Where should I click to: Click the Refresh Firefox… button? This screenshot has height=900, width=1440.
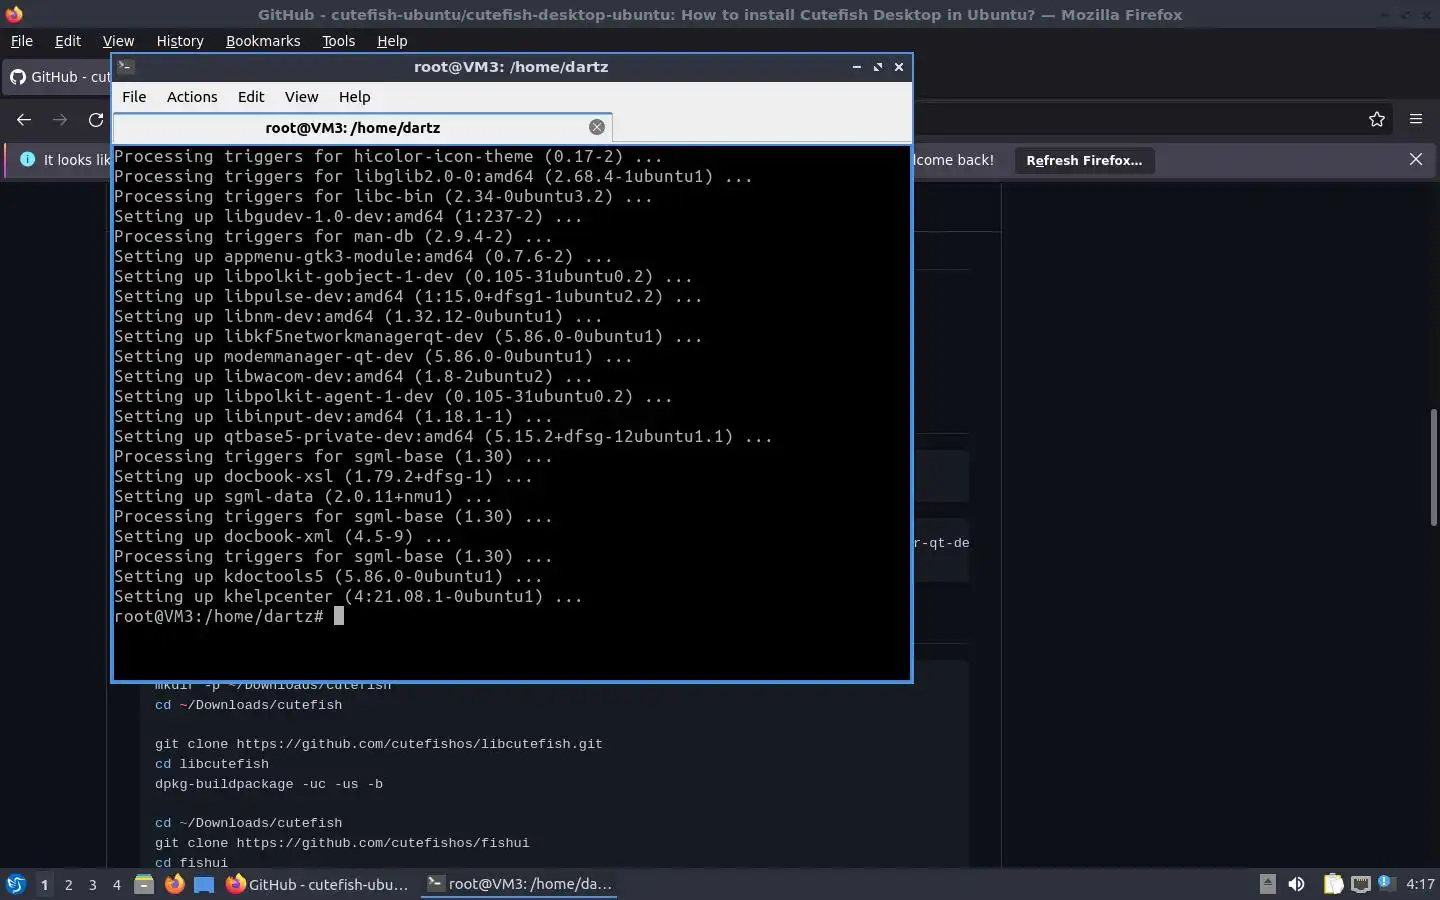point(1084,160)
